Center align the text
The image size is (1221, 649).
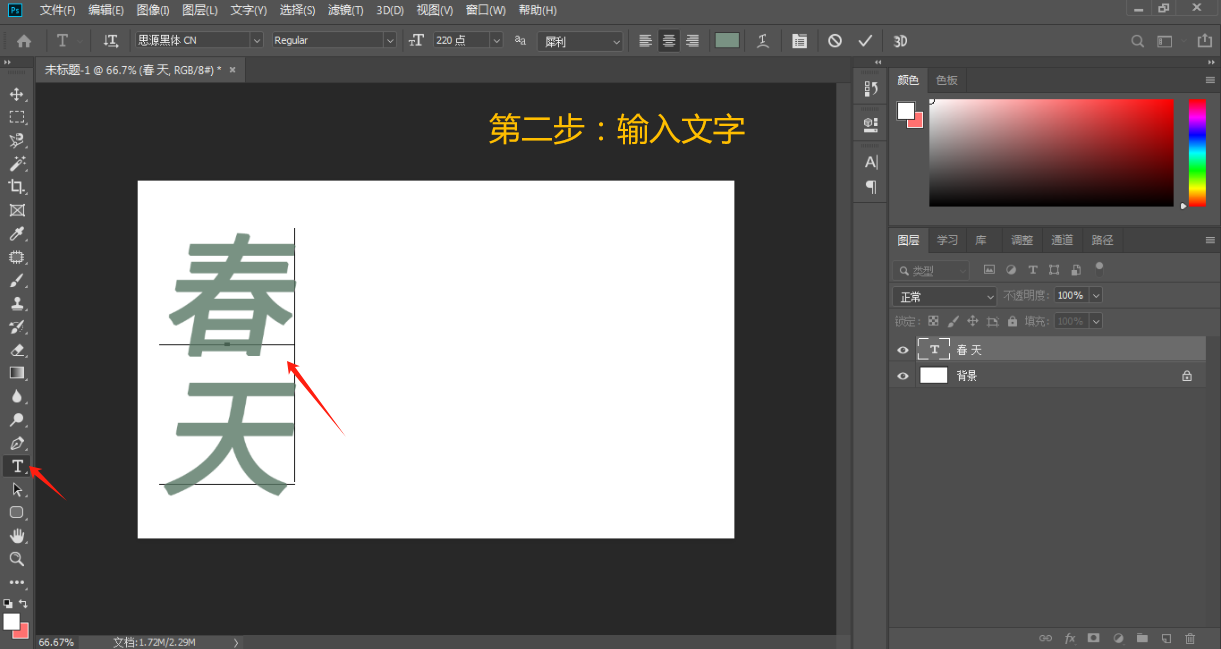click(x=669, y=41)
